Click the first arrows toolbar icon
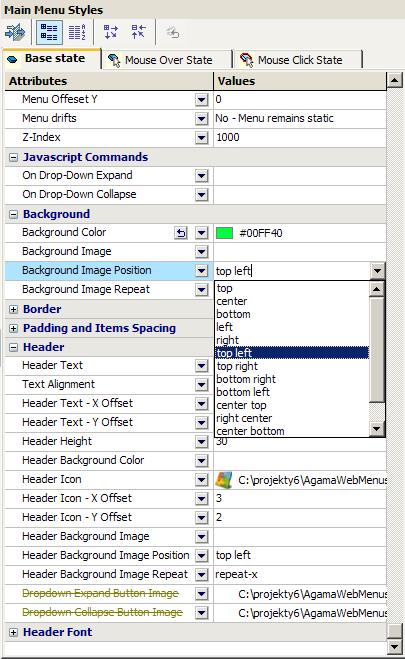The width and height of the screenshot is (405, 659). [16, 32]
